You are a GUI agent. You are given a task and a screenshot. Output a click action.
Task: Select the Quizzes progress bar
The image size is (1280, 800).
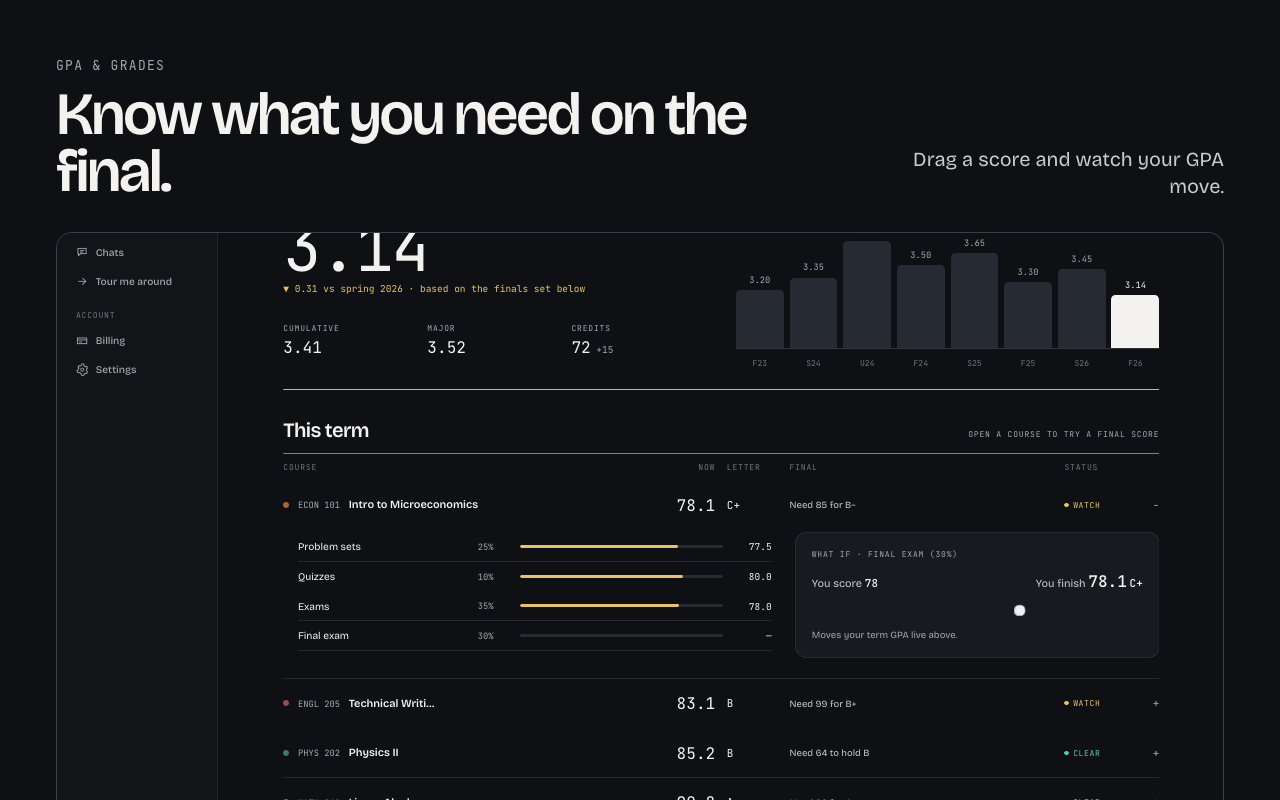pyautogui.click(x=621, y=577)
